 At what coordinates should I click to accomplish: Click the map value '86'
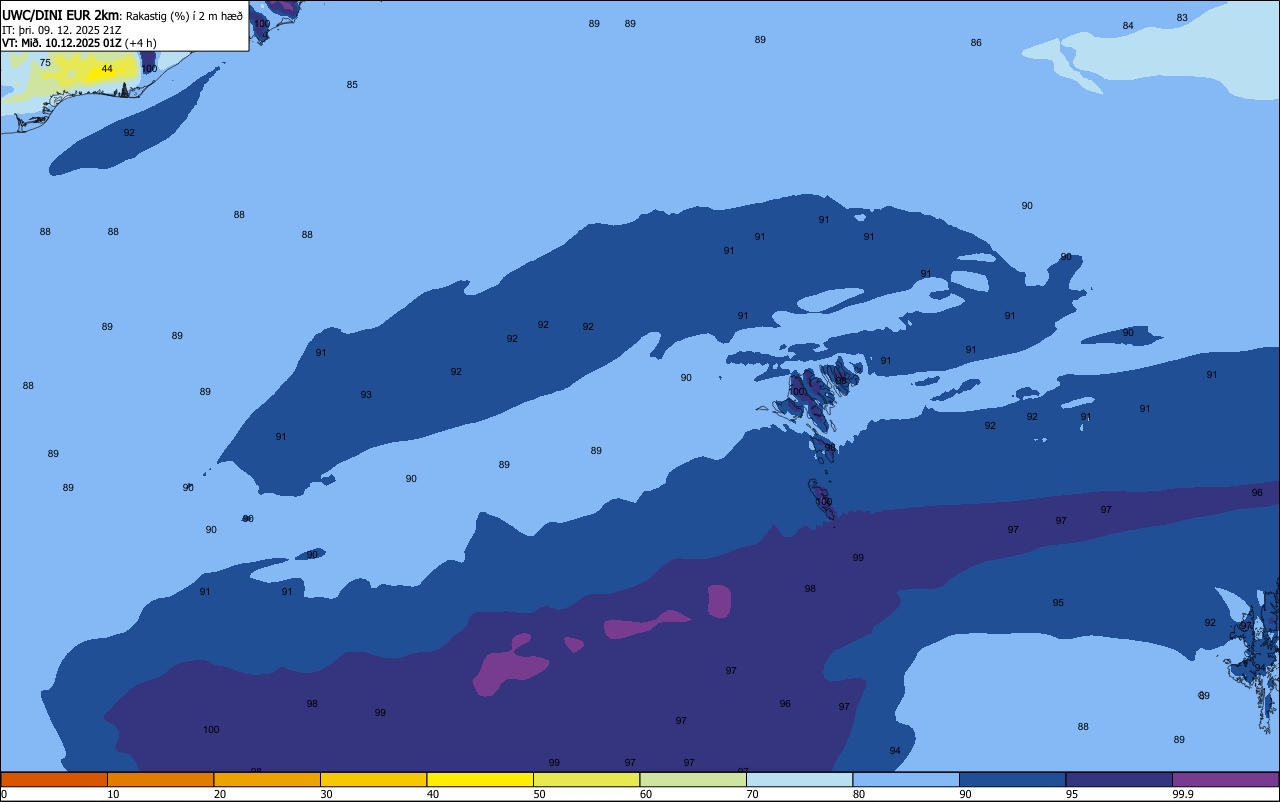coord(976,43)
